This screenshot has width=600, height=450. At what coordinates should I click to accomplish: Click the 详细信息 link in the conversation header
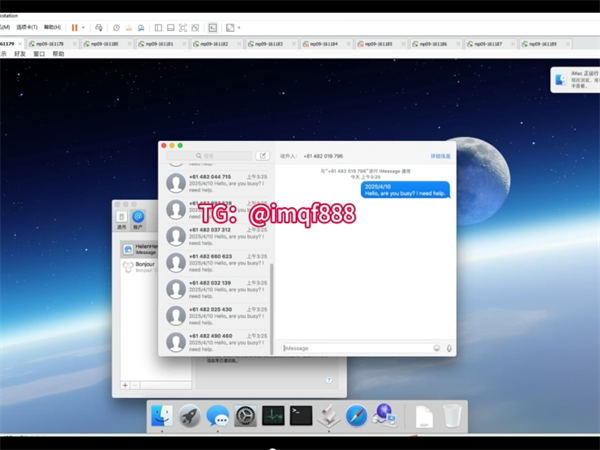click(x=440, y=156)
